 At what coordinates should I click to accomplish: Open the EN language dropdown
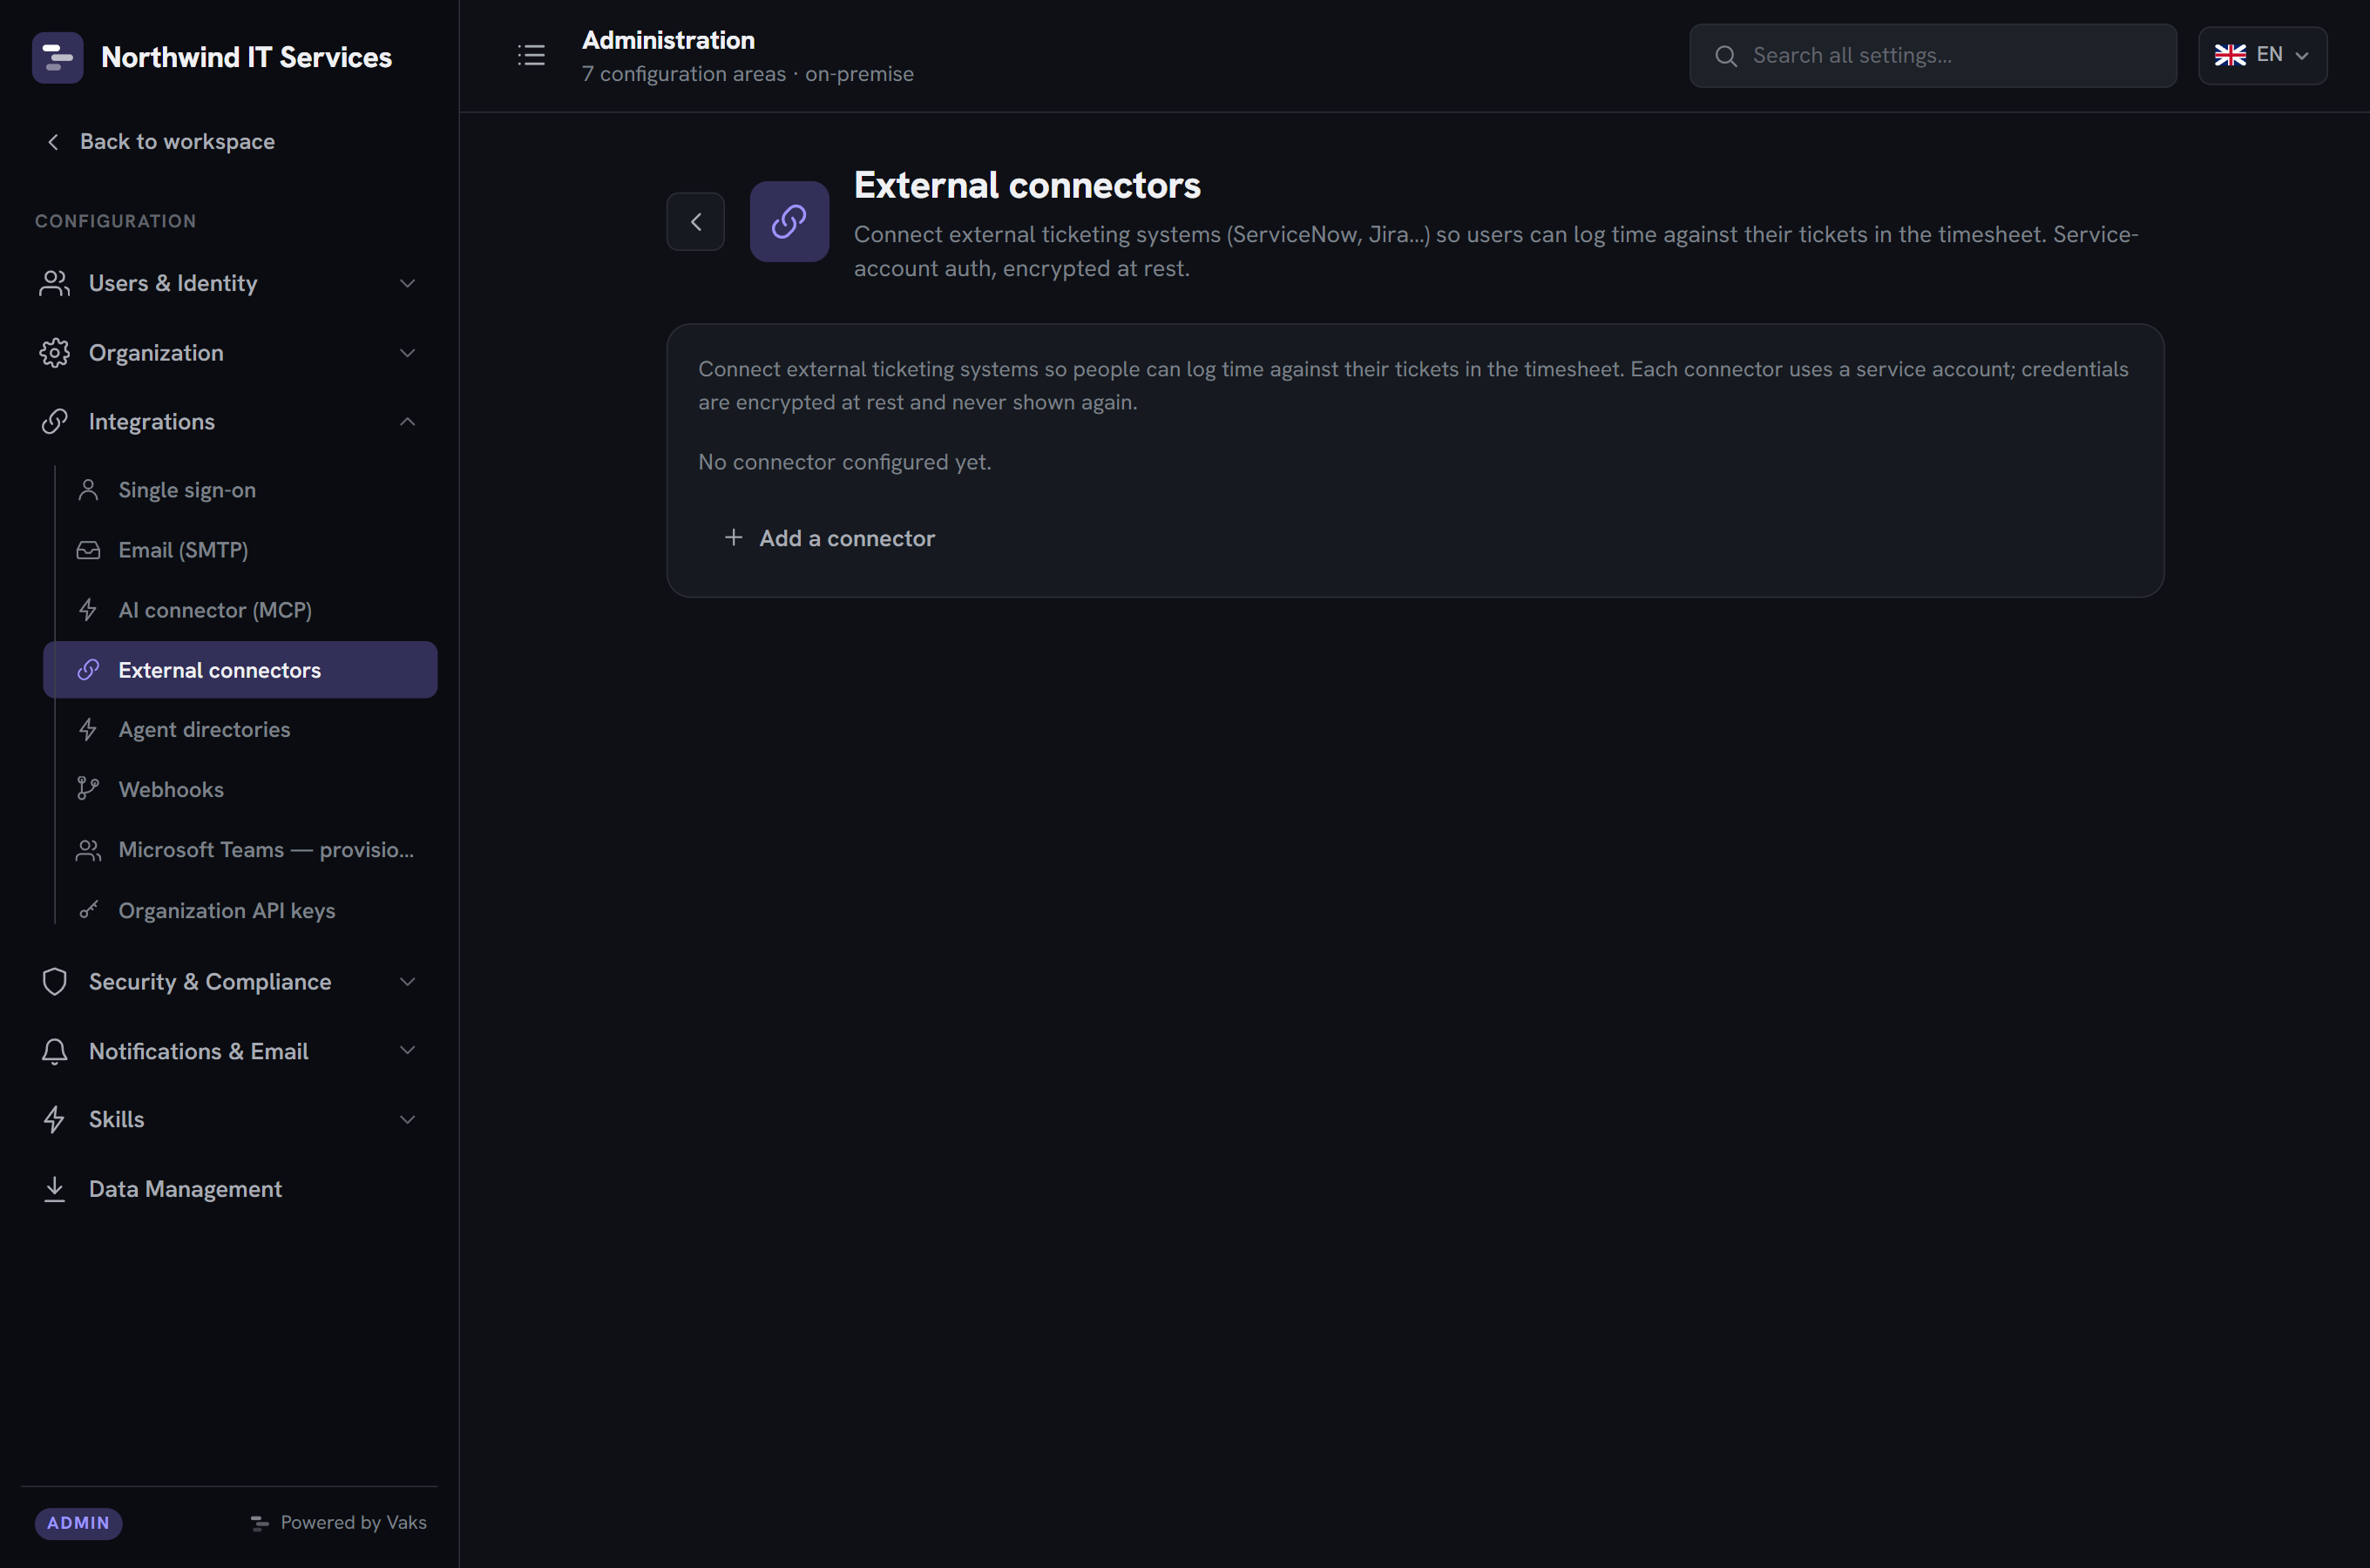click(x=2262, y=55)
